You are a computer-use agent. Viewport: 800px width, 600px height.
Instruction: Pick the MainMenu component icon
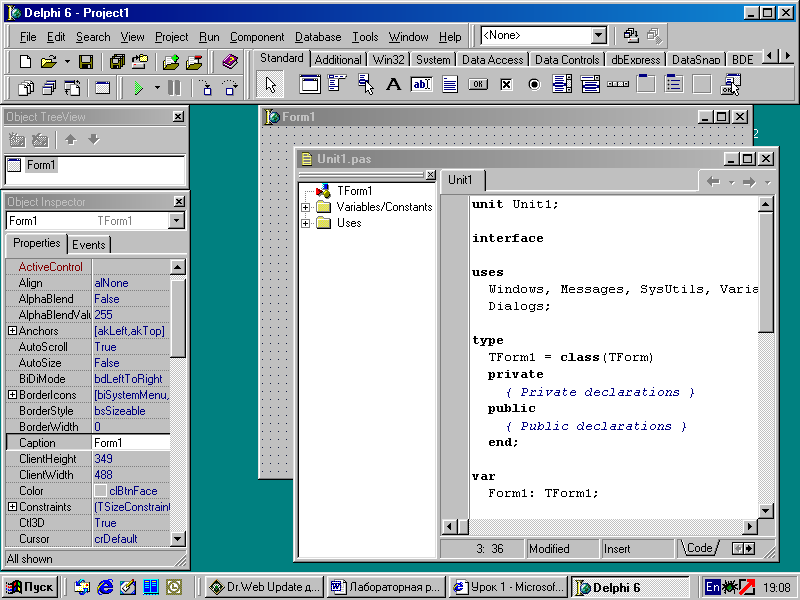pos(337,84)
